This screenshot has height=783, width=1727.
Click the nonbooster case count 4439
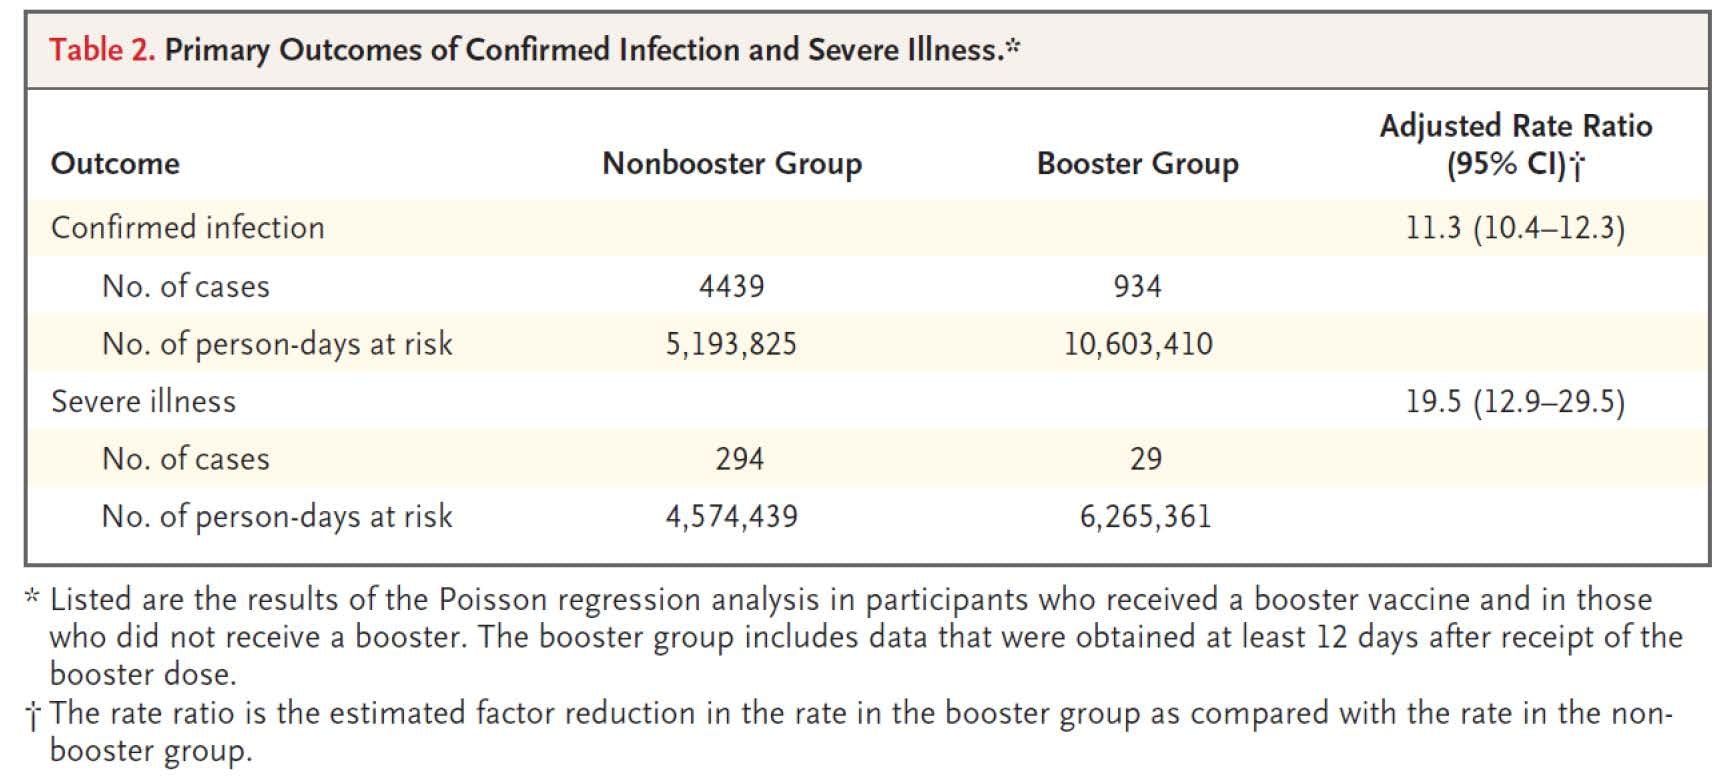[x=731, y=286]
